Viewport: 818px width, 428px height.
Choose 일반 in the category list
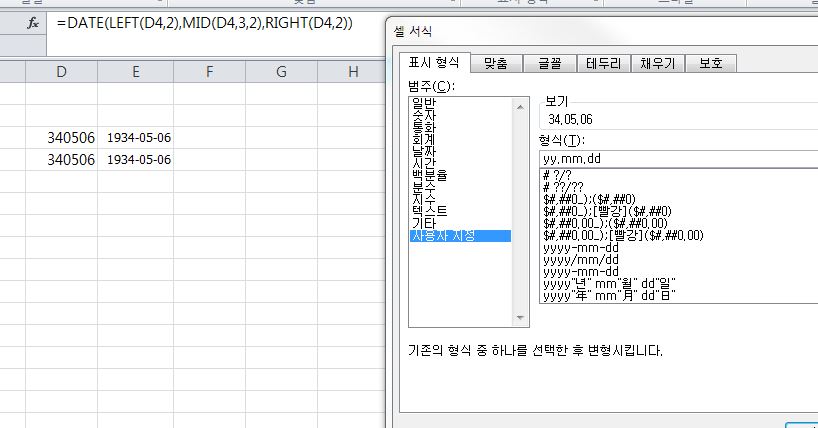(423, 104)
